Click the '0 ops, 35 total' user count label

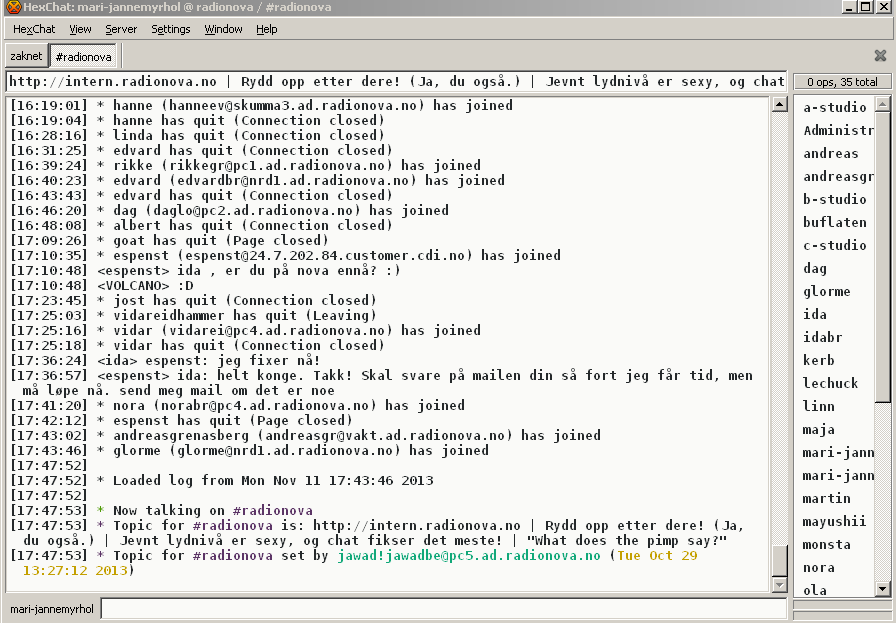click(842, 82)
